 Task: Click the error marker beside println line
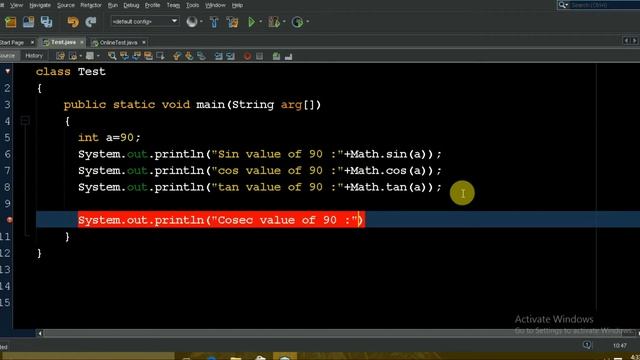(9, 220)
